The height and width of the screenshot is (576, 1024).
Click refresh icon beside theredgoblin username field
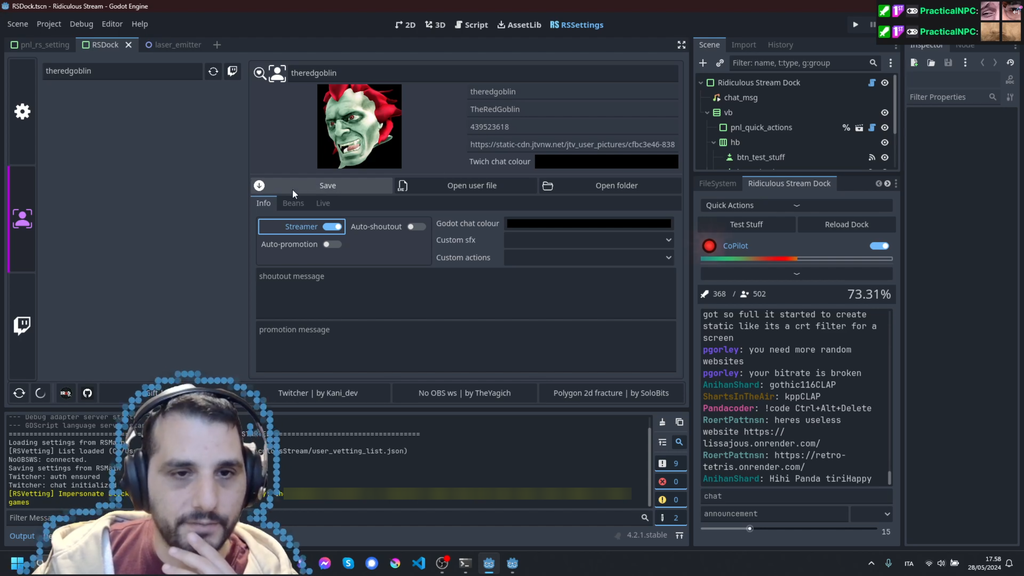click(213, 71)
